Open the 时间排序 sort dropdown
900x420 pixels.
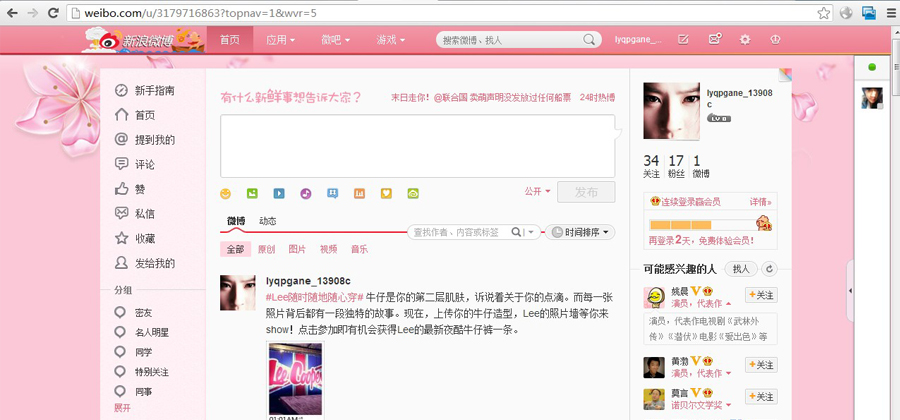[581, 232]
